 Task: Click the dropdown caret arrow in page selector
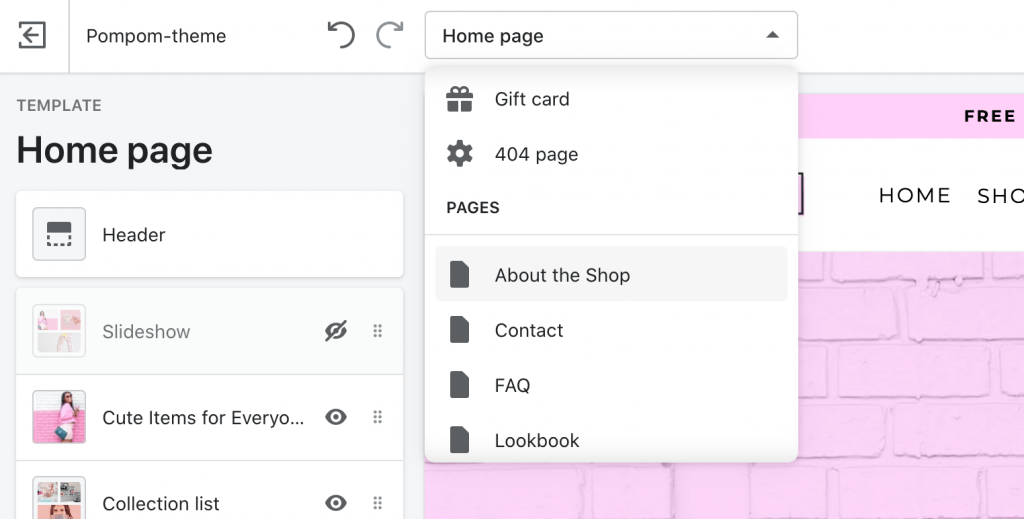pyautogui.click(x=773, y=35)
